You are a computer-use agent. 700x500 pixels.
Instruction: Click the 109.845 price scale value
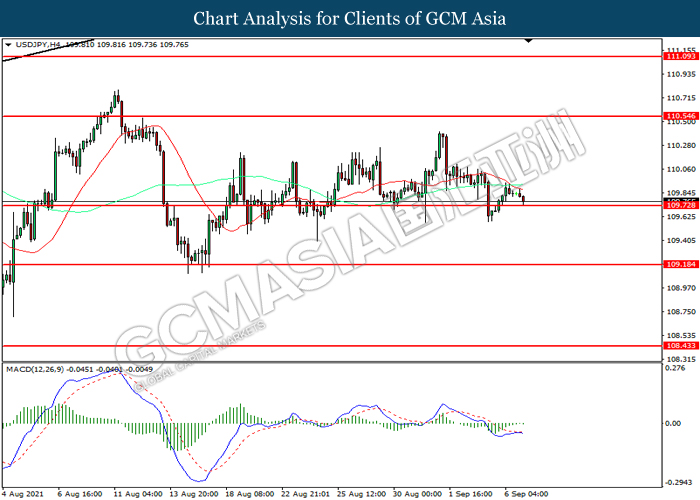click(x=681, y=193)
